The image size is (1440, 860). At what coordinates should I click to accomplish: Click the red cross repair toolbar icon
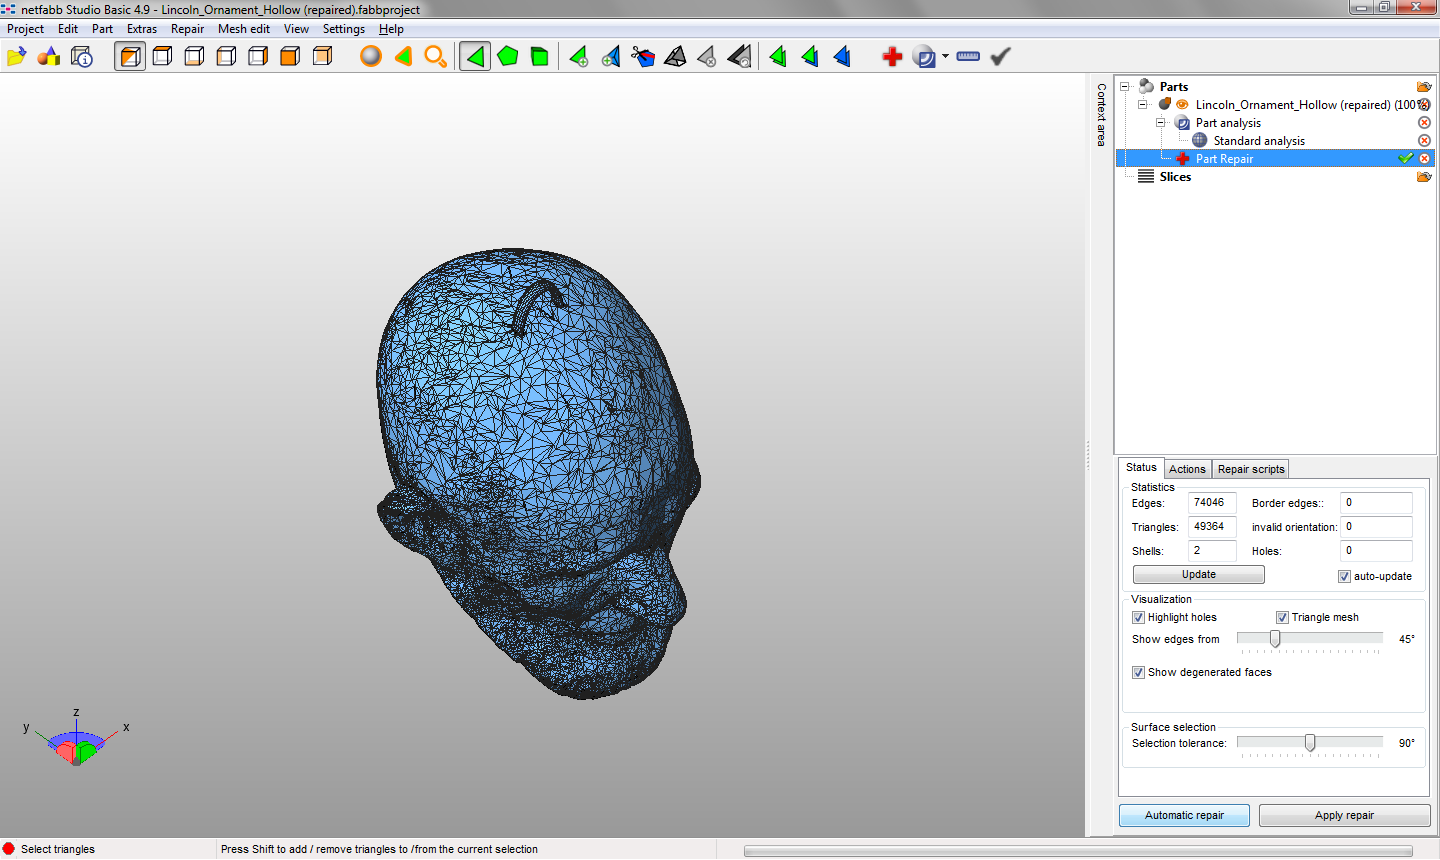tap(892, 57)
